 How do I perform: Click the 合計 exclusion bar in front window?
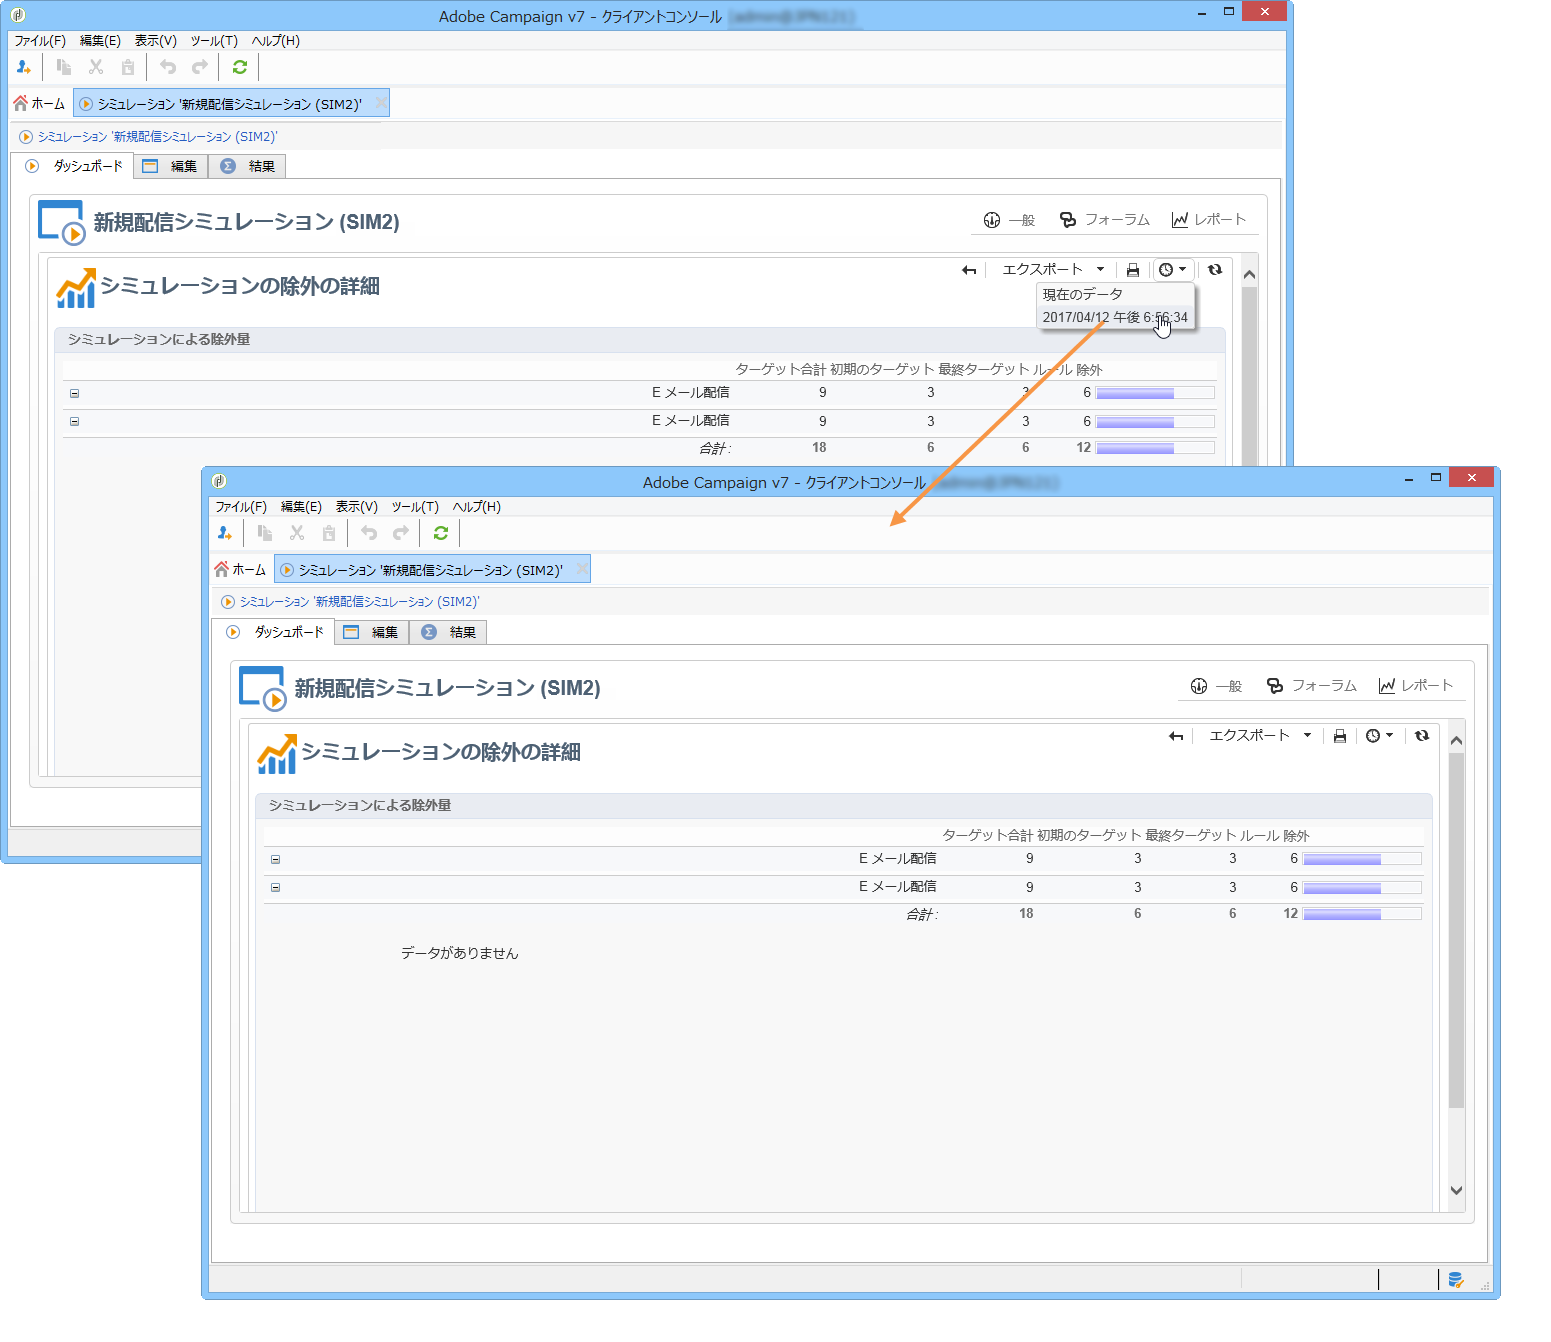(x=1362, y=914)
